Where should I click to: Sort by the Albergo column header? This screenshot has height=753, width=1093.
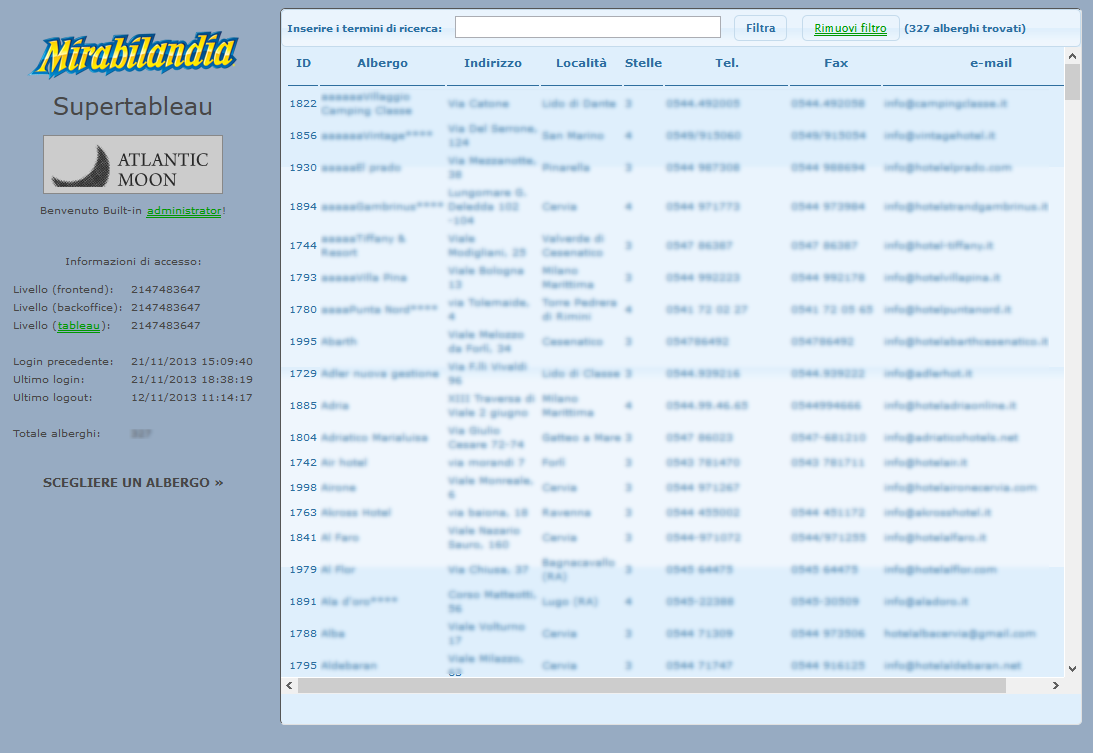[382, 63]
